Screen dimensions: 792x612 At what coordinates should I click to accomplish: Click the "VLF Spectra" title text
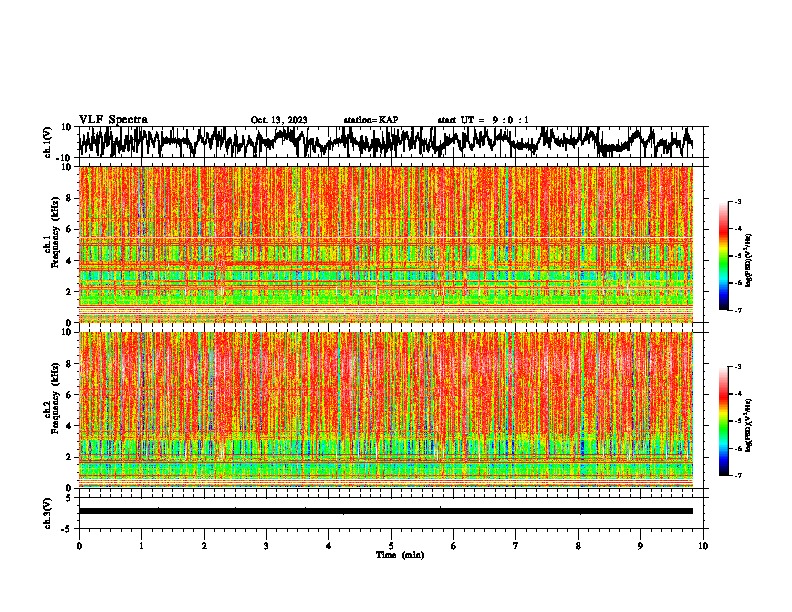pos(113,120)
